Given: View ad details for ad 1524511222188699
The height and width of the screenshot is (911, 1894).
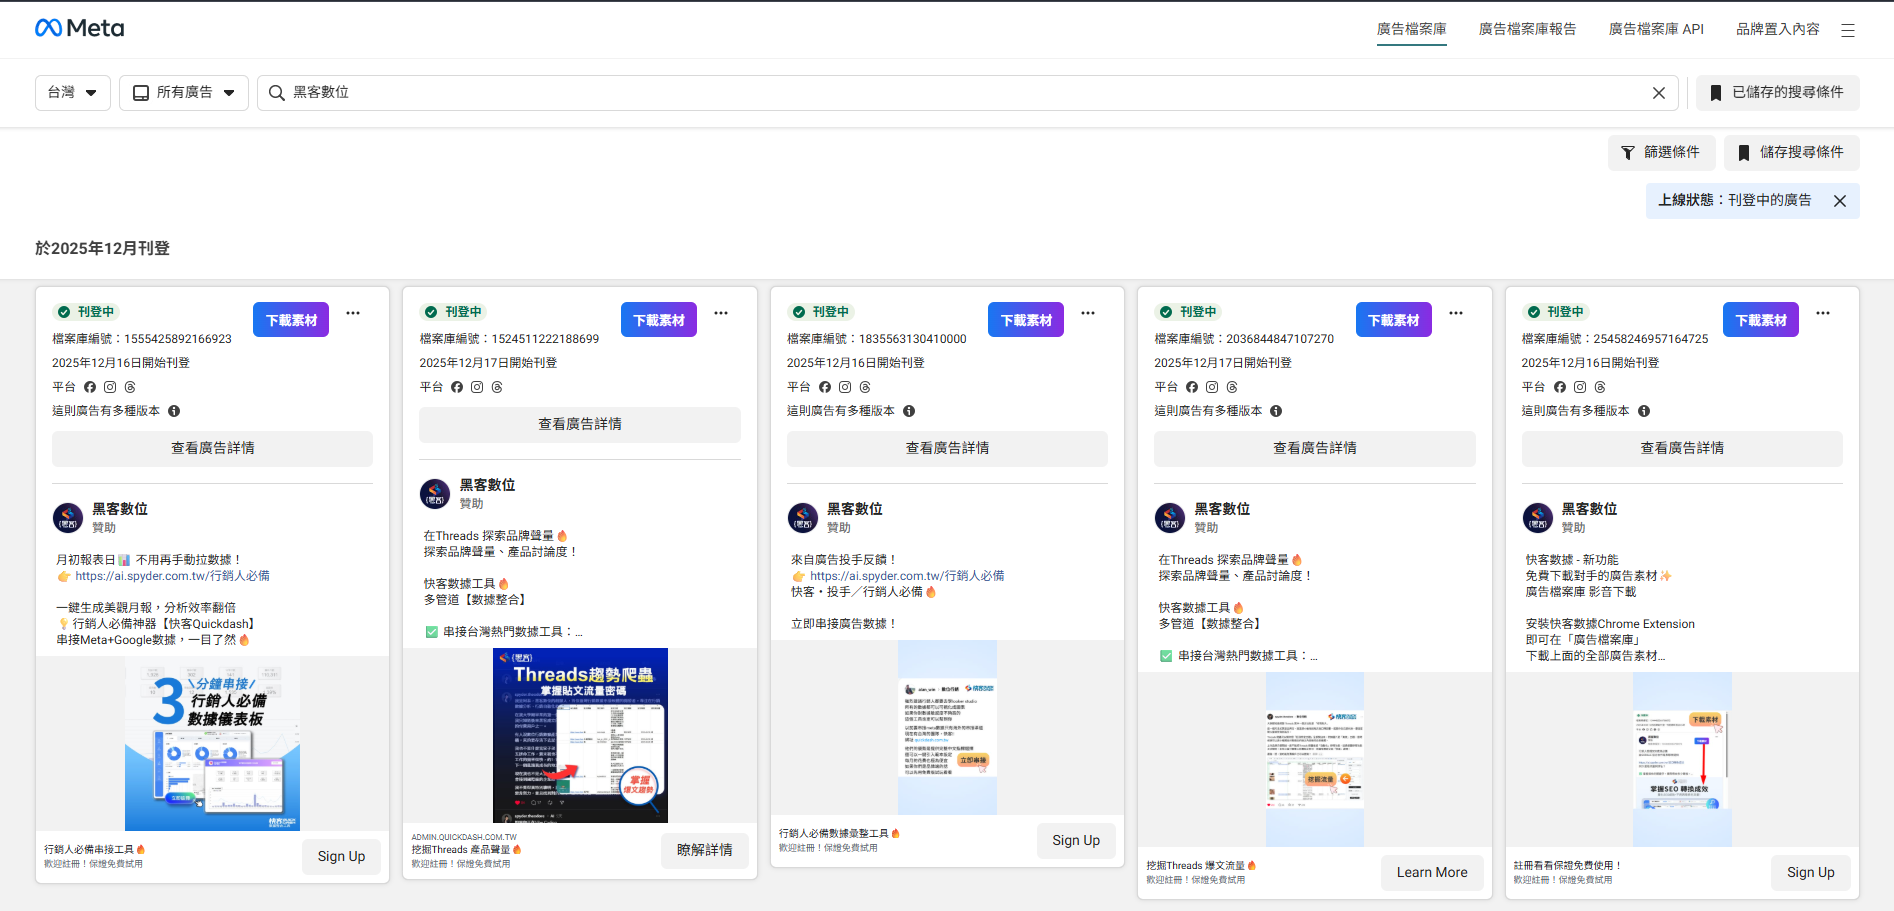Looking at the screenshot, I should click(580, 425).
